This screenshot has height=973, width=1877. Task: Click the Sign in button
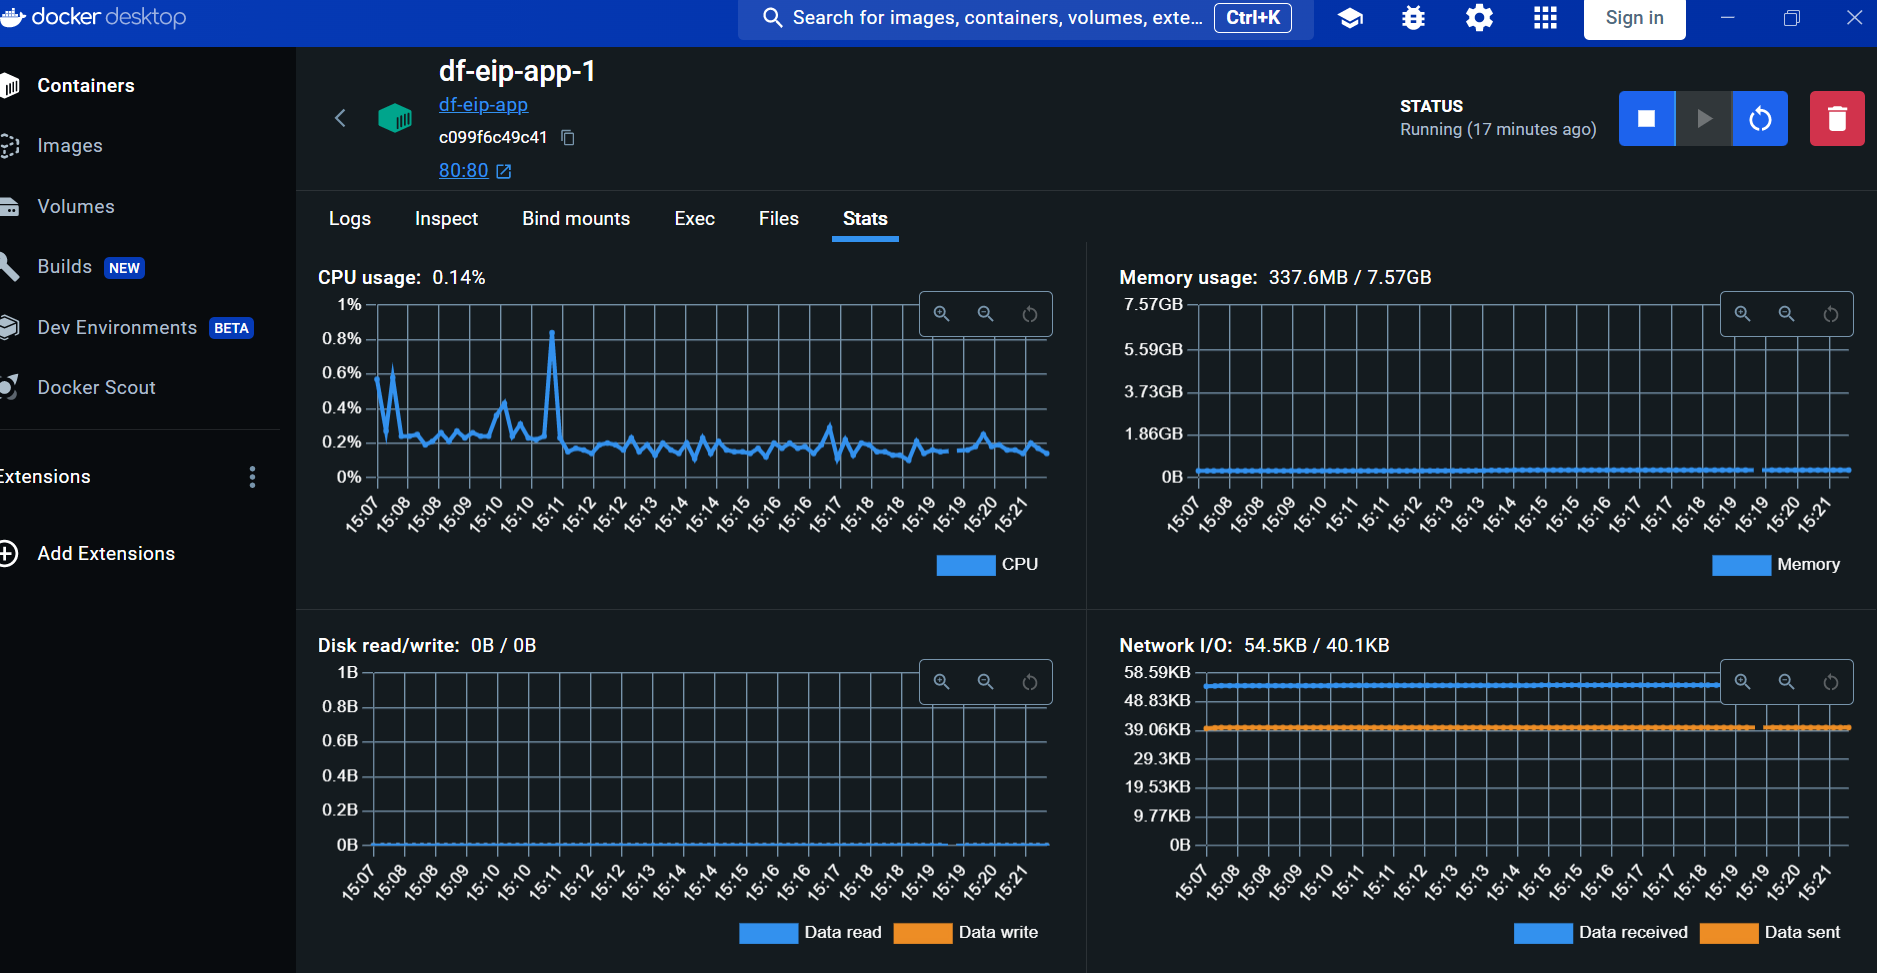pos(1634,18)
